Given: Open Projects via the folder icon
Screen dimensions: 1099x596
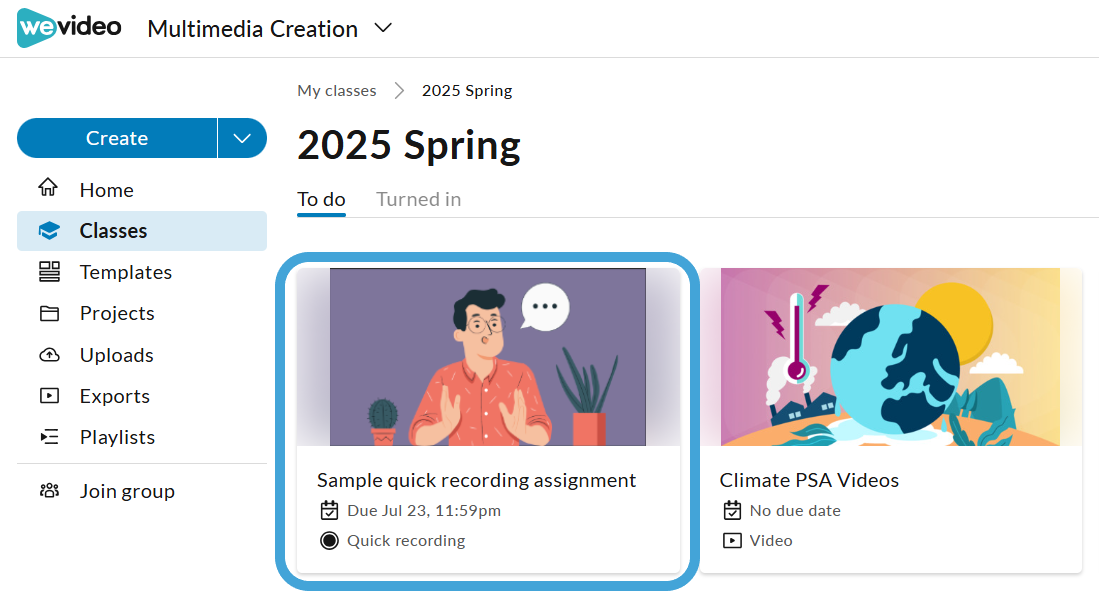Looking at the screenshot, I should click(49, 313).
